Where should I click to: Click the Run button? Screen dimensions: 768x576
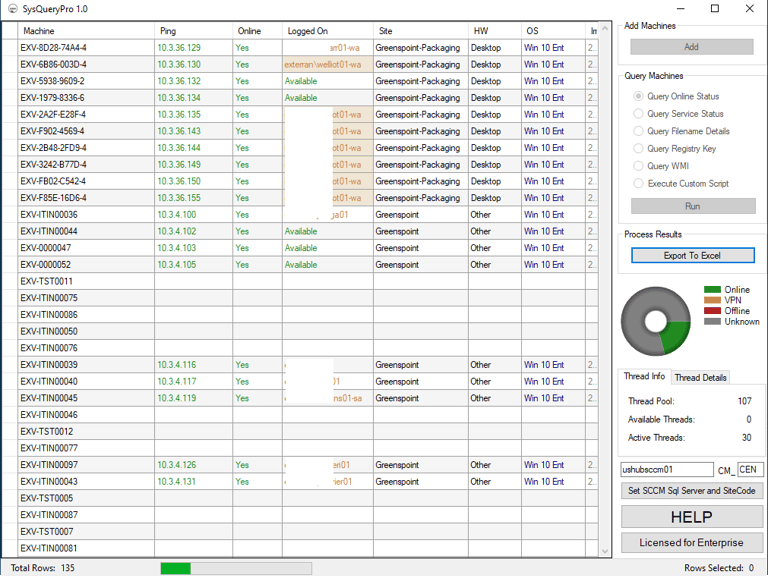pos(693,206)
